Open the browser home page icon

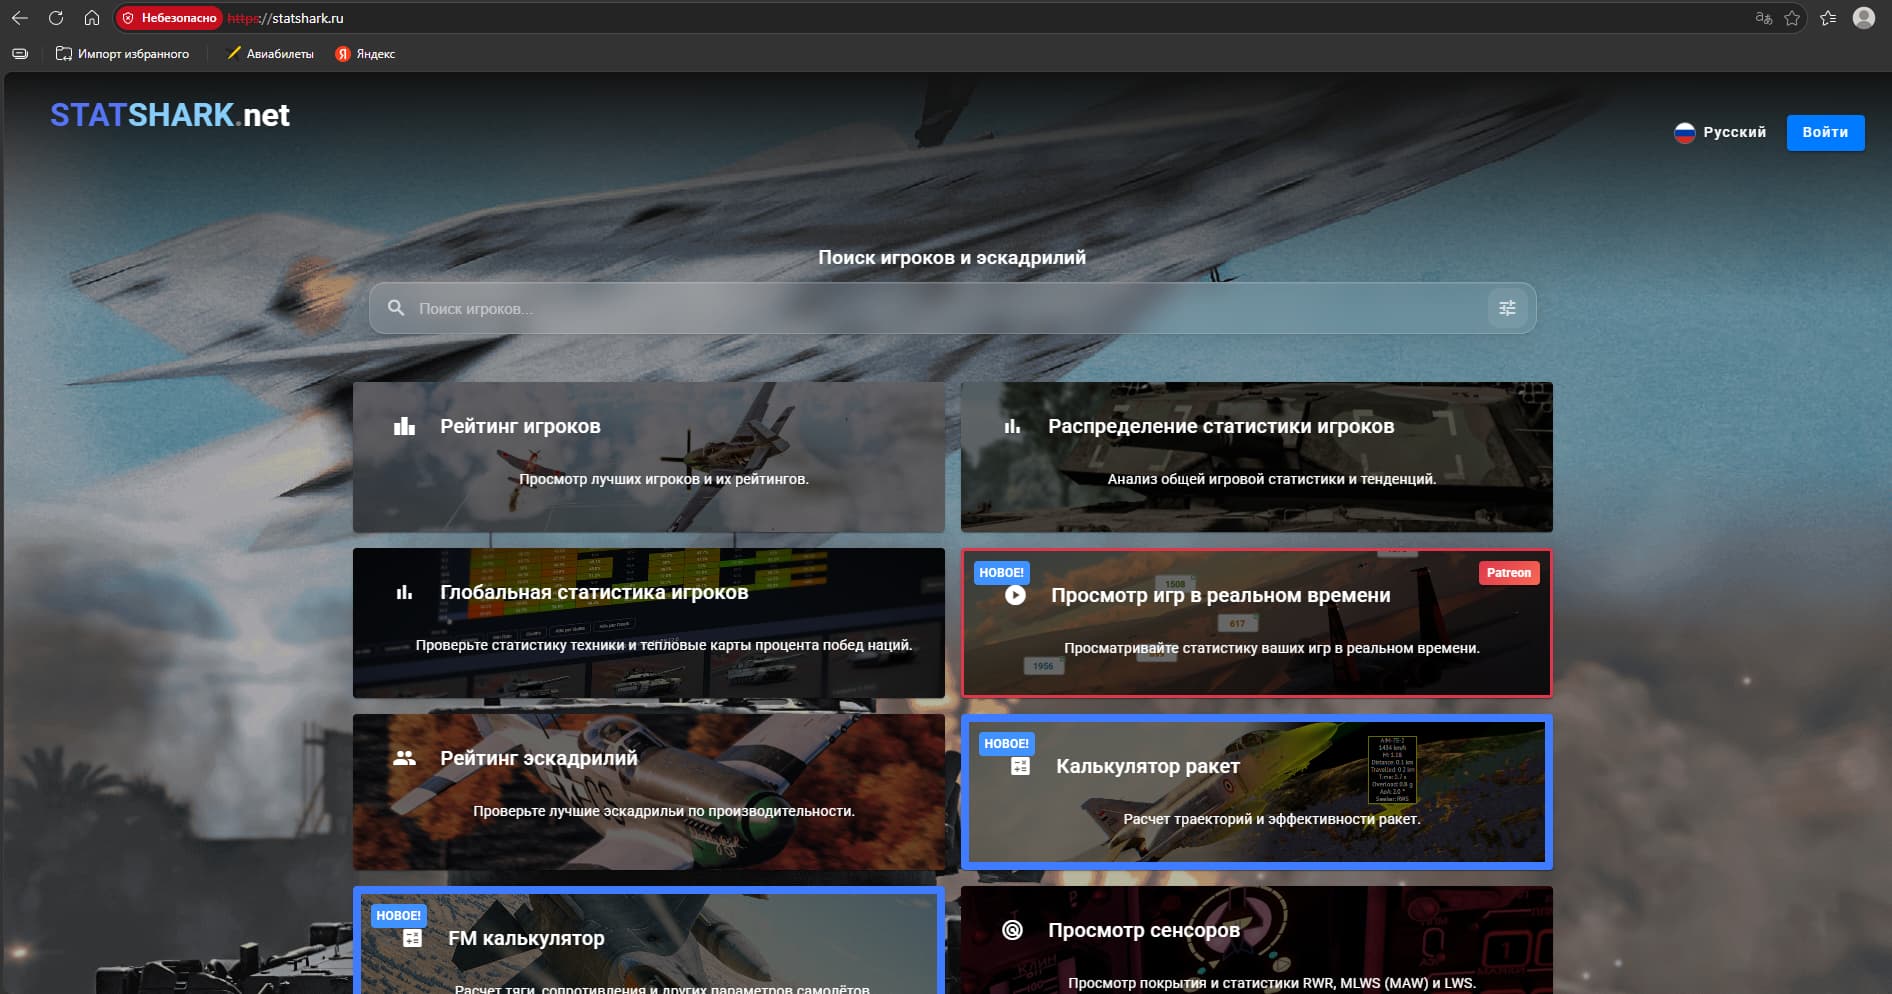click(x=92, y=18)
